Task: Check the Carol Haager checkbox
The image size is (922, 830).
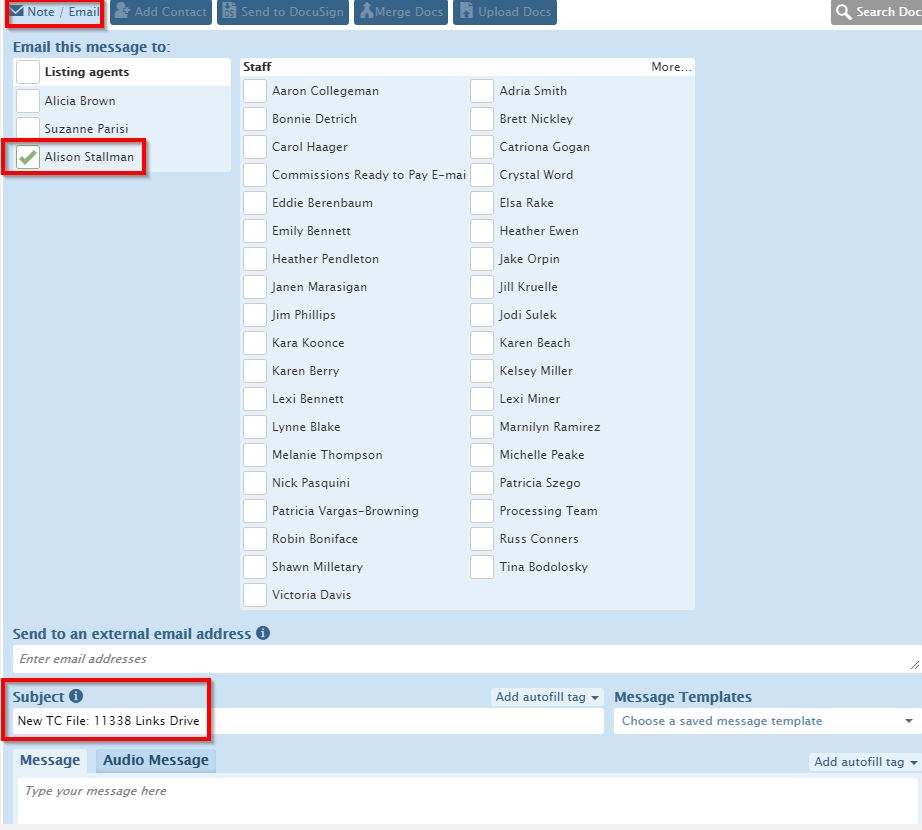Action: click(255, 147)
